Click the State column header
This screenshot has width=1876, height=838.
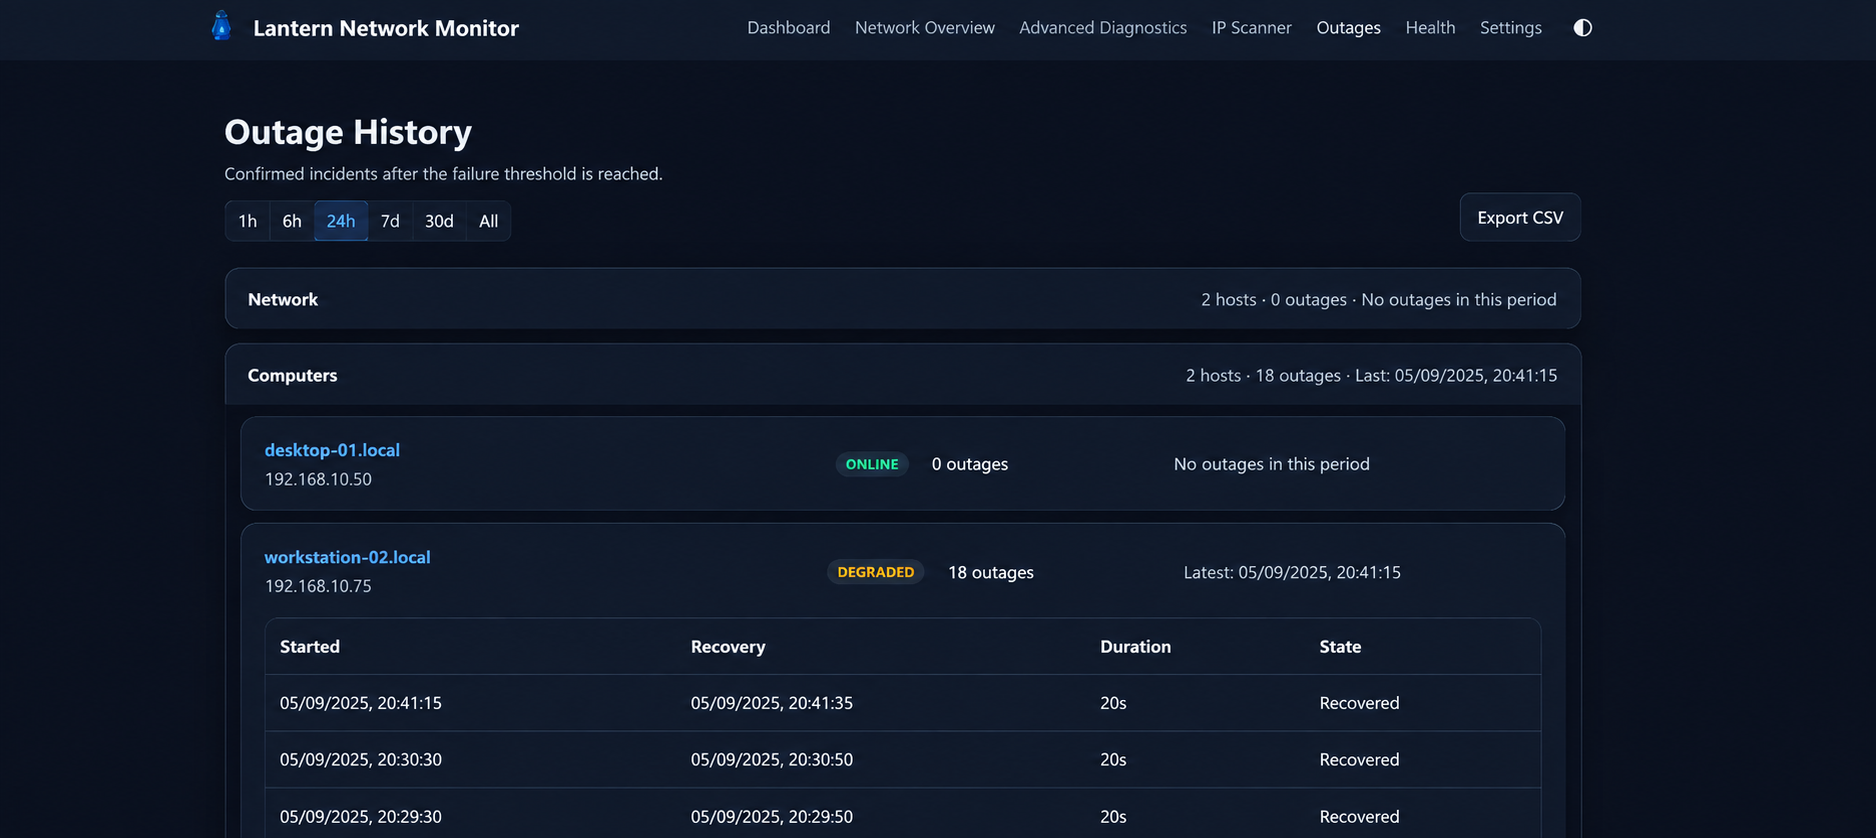(1340, 647)
